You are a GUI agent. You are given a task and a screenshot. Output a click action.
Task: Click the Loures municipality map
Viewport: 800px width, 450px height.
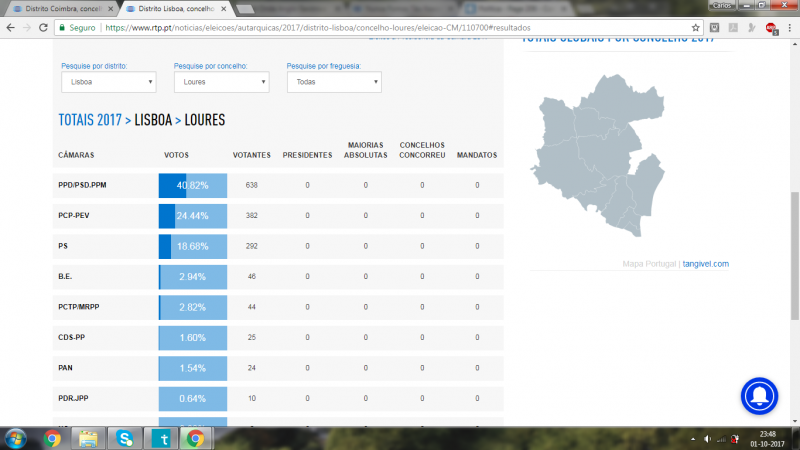(x=598, y=155)
